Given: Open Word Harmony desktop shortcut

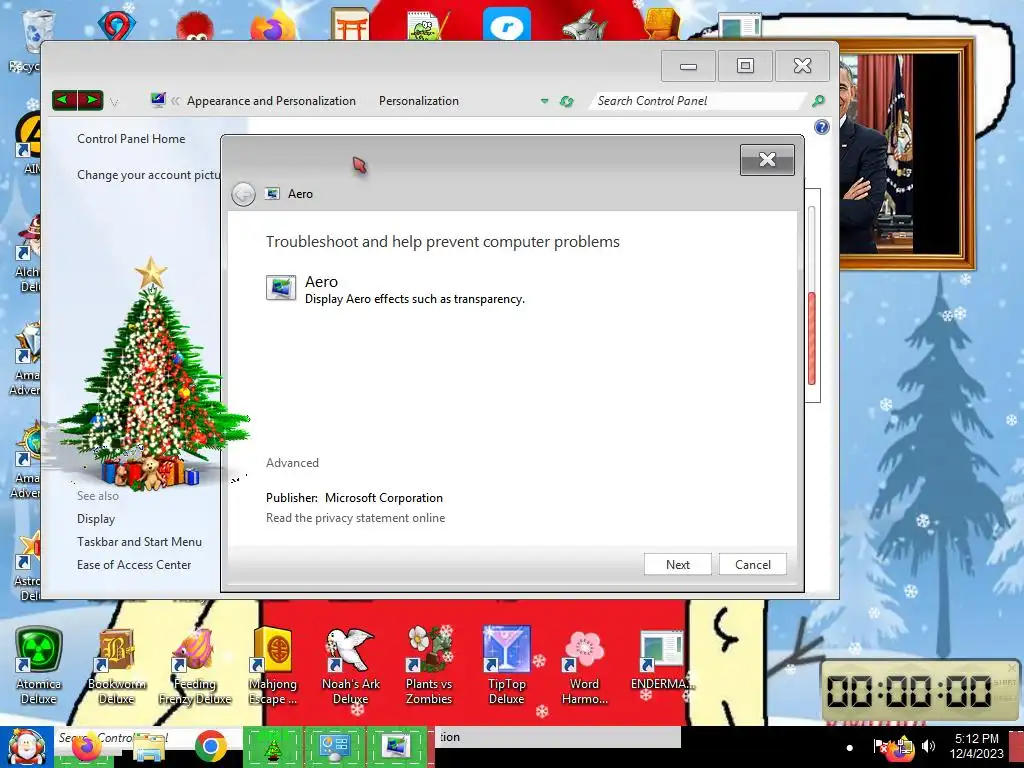Looking at the screenshot, I should click(x=584, y=665).
